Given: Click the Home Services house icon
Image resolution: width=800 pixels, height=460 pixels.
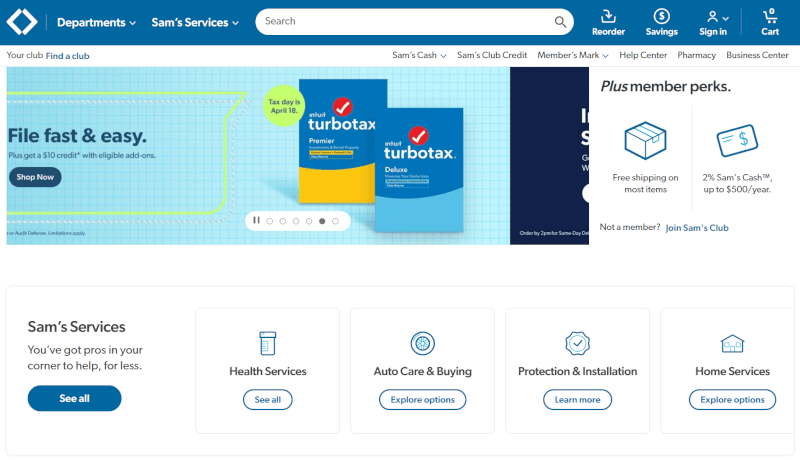Looking at the screenshot, I should 732,344.
